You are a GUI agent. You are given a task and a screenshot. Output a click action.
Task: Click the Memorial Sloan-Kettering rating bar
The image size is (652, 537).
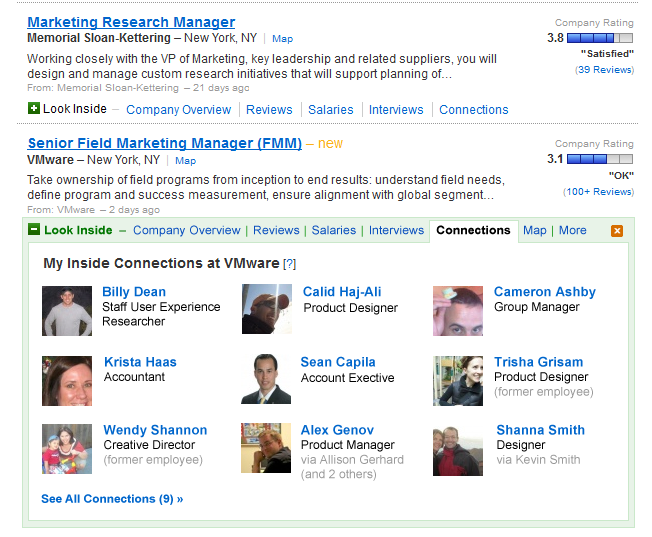(x=600, y=38)
